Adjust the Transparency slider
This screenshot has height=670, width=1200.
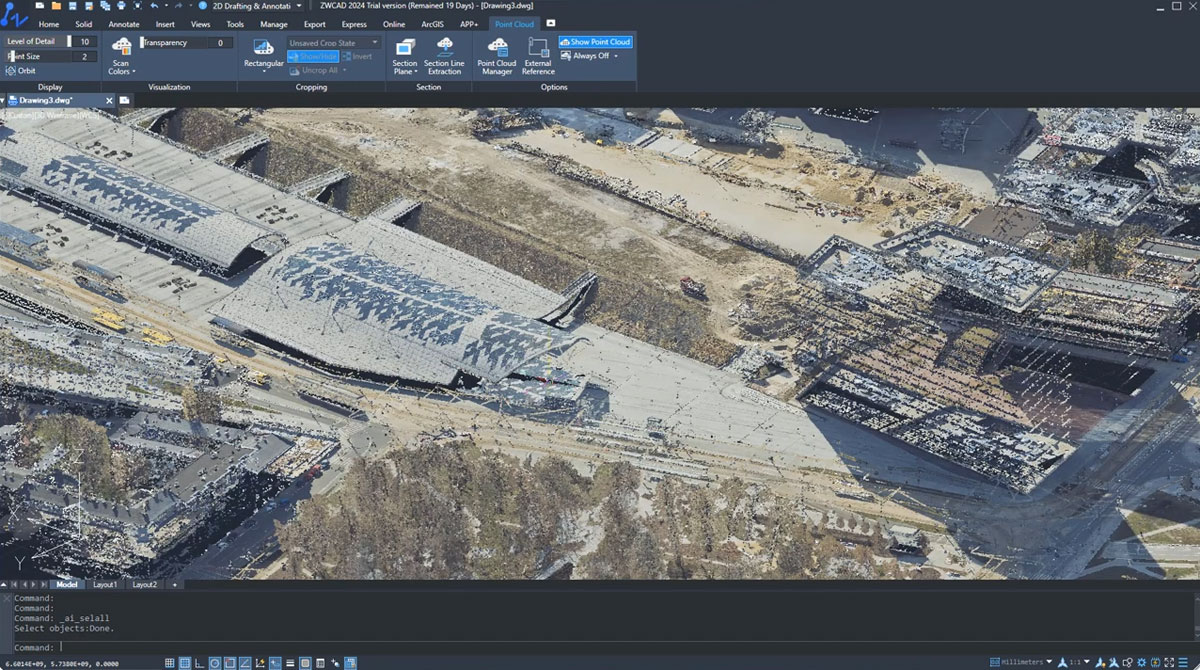click(144, 42)
